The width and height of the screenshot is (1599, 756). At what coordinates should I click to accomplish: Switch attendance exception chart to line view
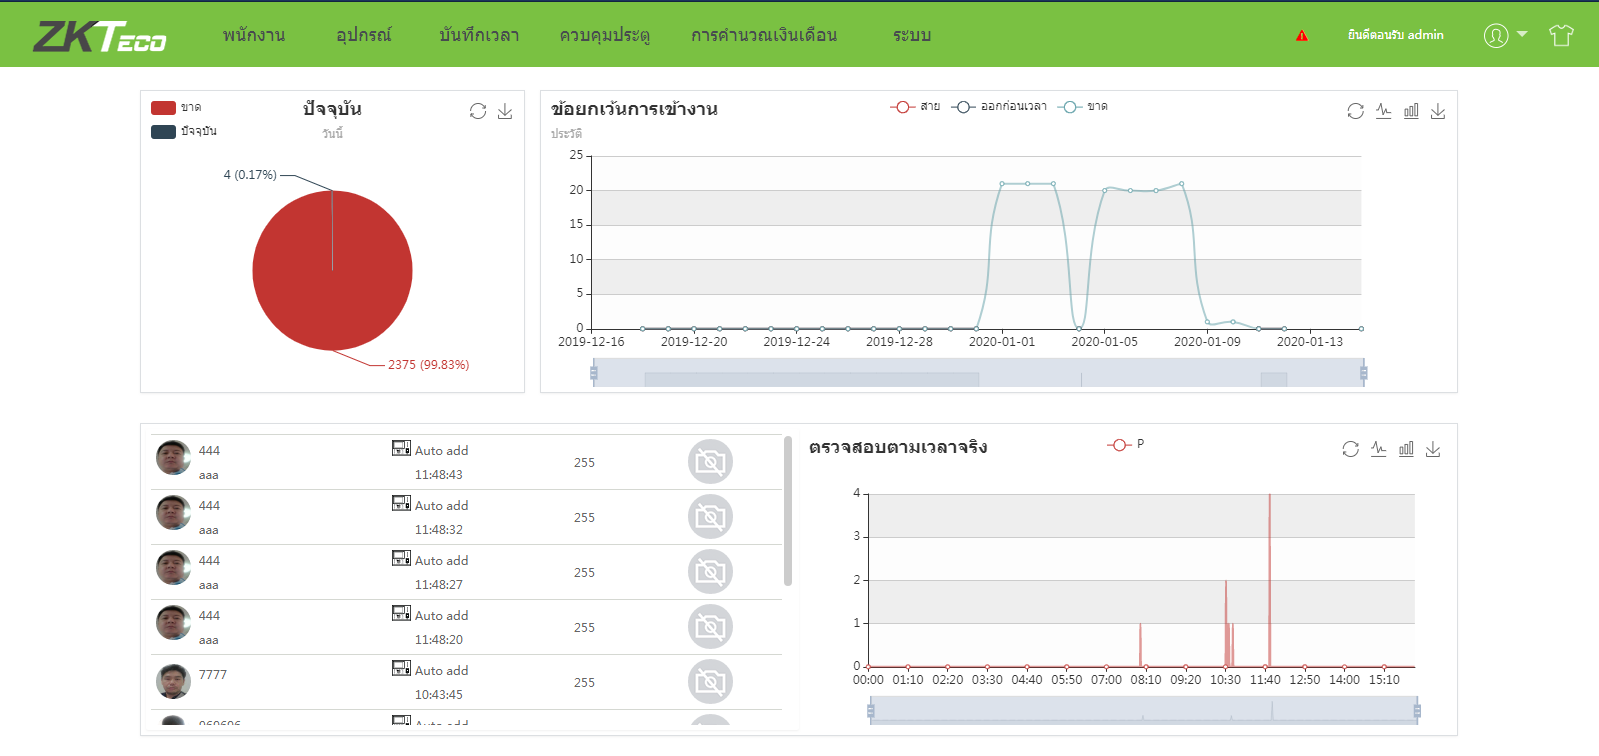coord(1383,111)
